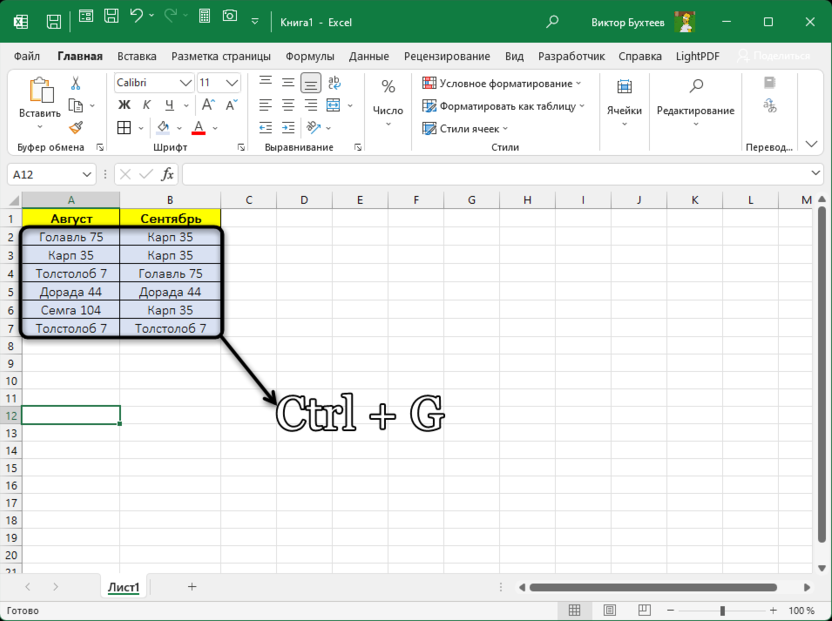
Task: Click inside the formula bar
Action: (x=498, y=175)
